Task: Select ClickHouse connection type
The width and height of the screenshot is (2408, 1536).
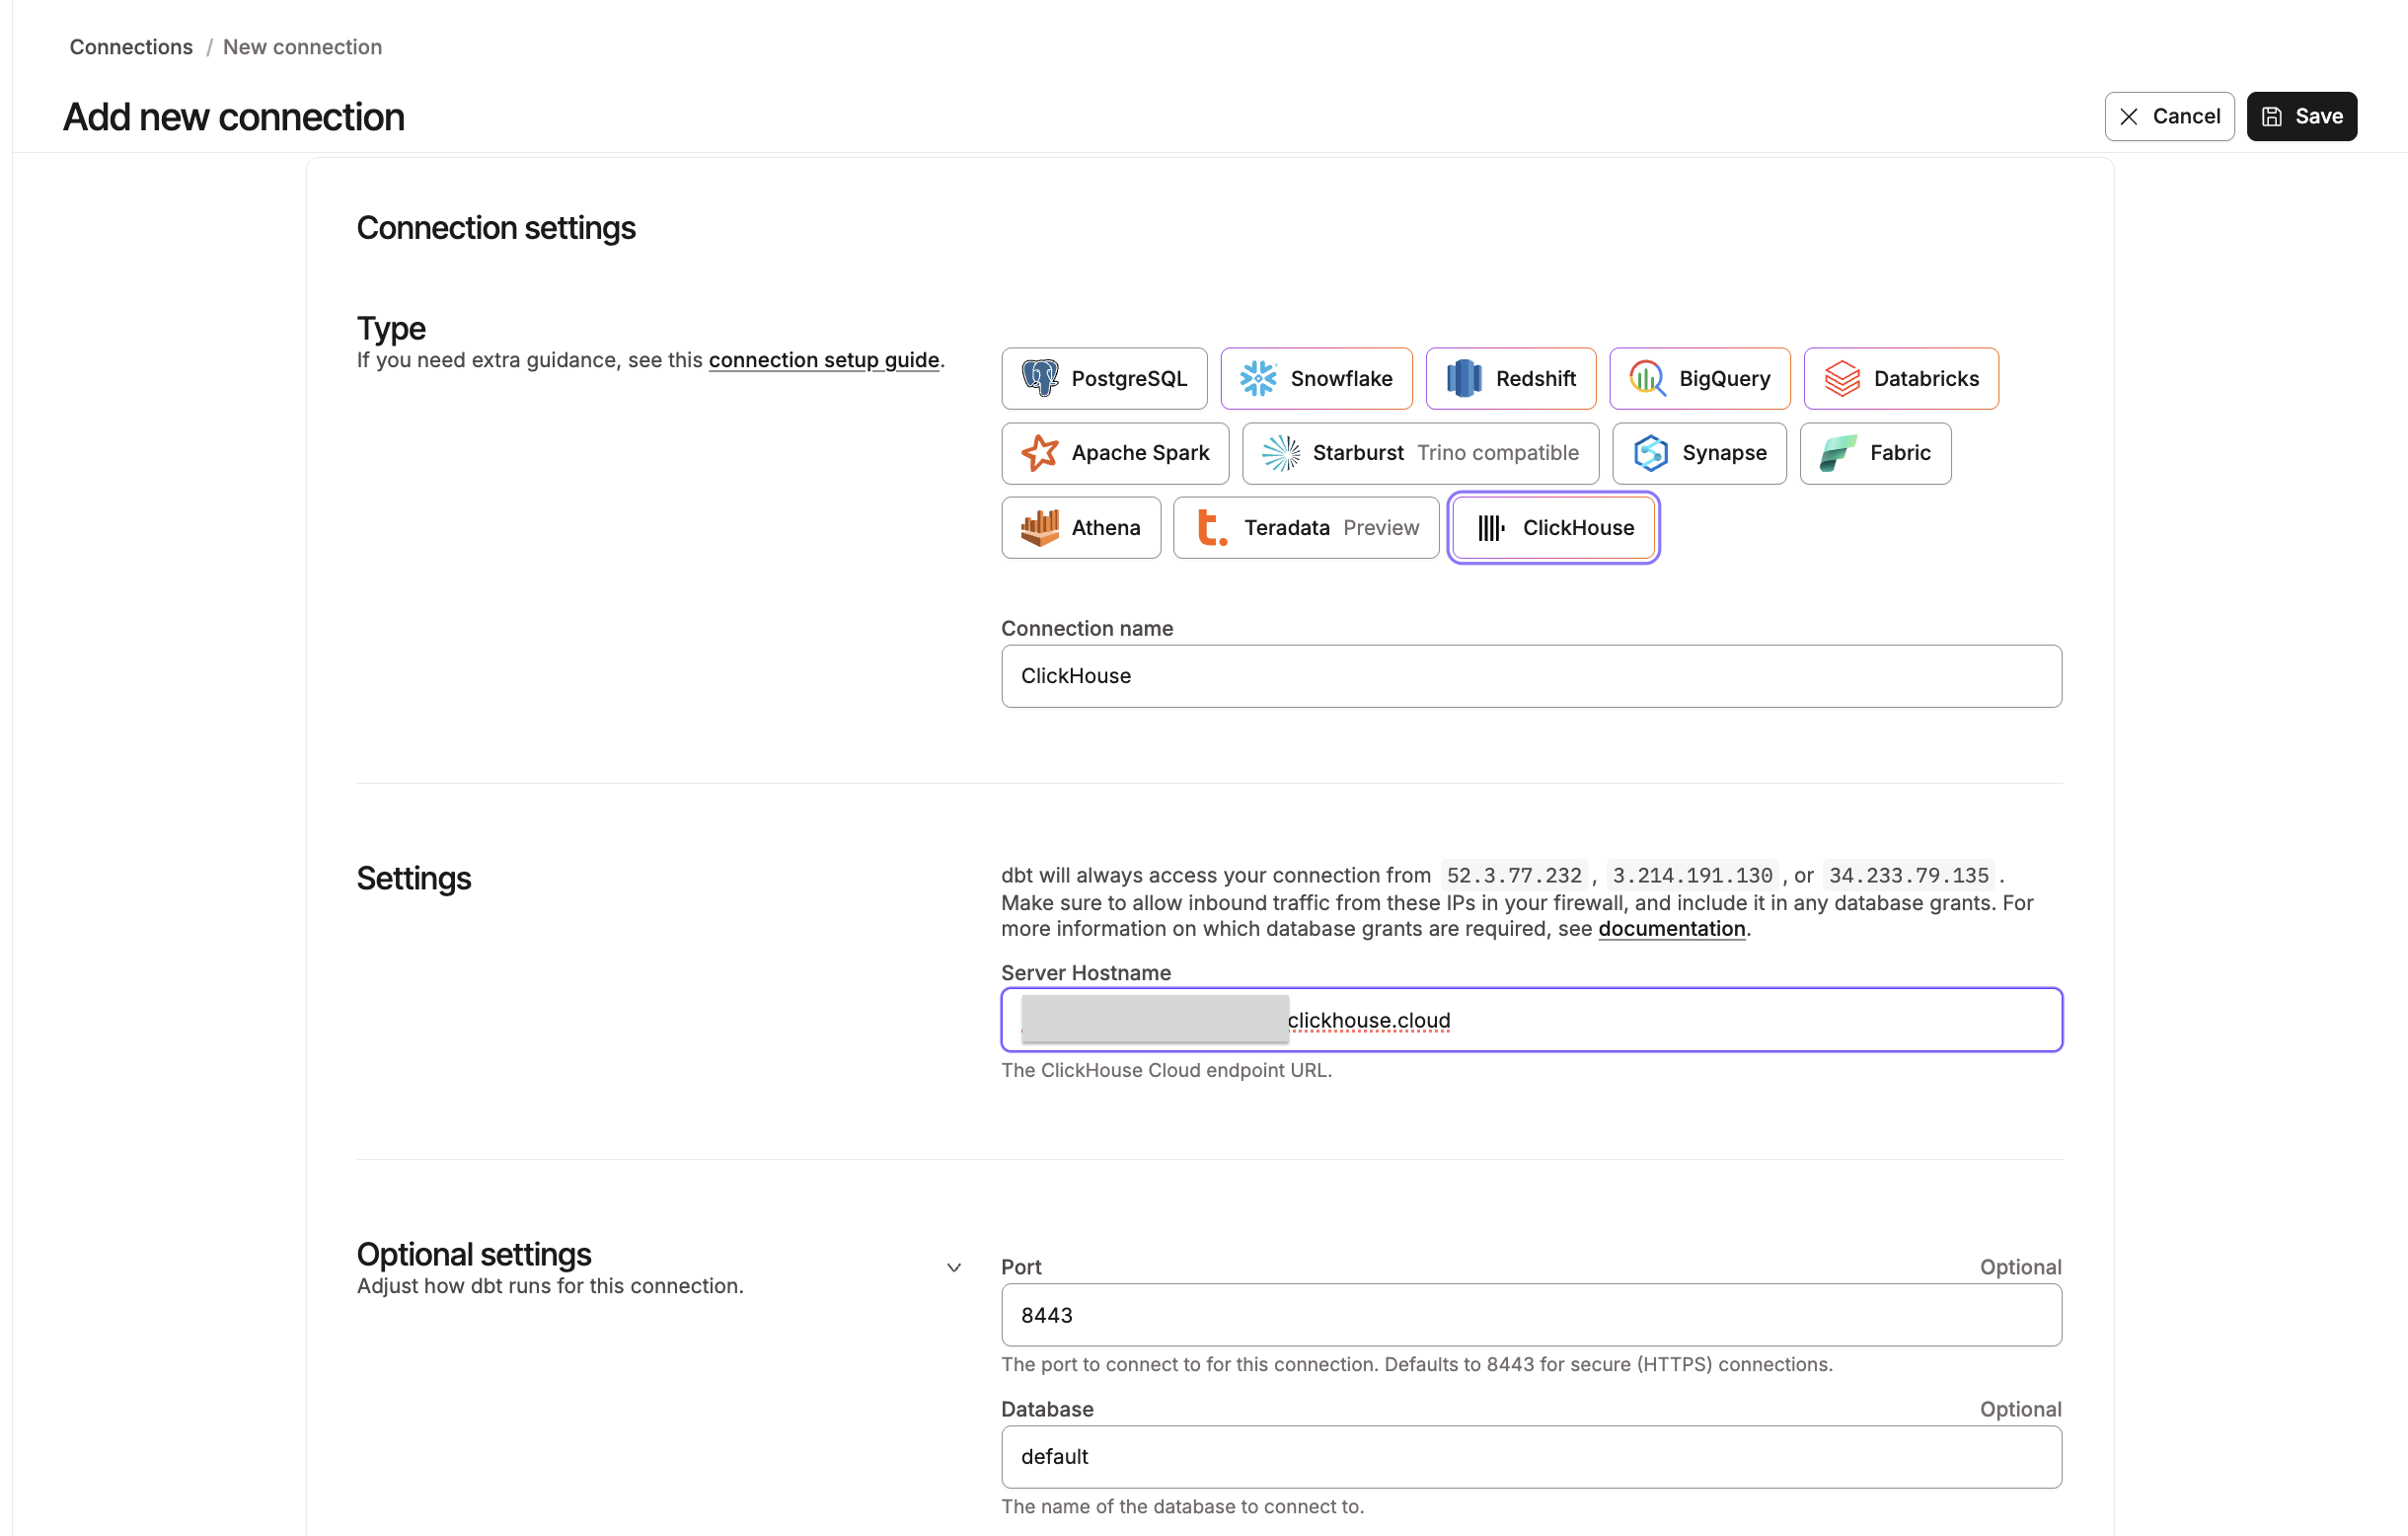Action: [1554, 527]
